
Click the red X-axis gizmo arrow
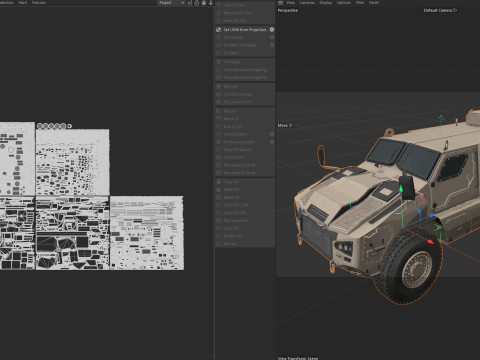click(x=430, y=241)
